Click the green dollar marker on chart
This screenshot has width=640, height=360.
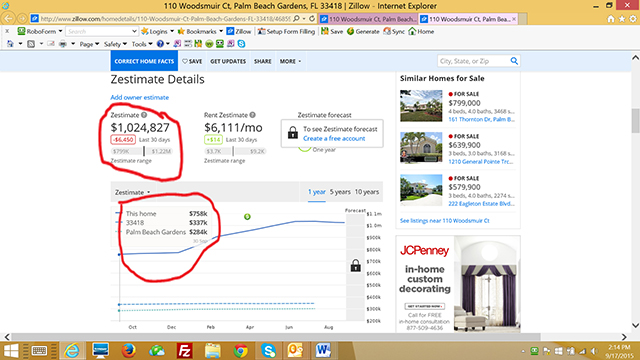(x=247, y=217)
